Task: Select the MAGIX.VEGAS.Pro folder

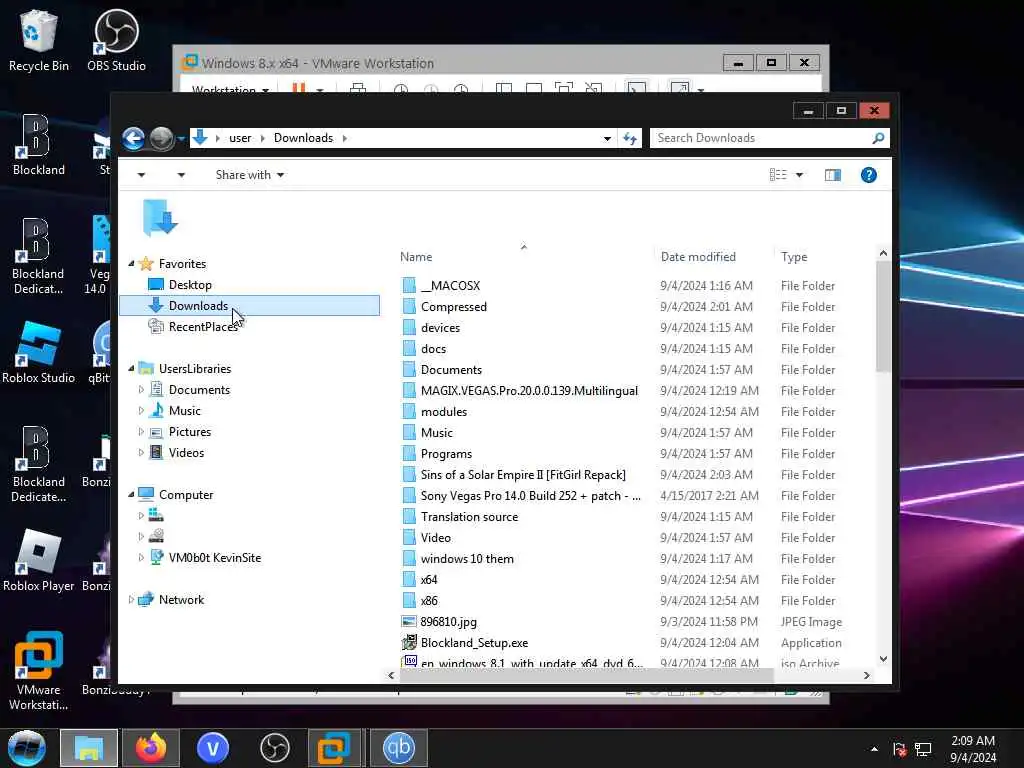Action: pyautogui.click(x=529, y=391)
